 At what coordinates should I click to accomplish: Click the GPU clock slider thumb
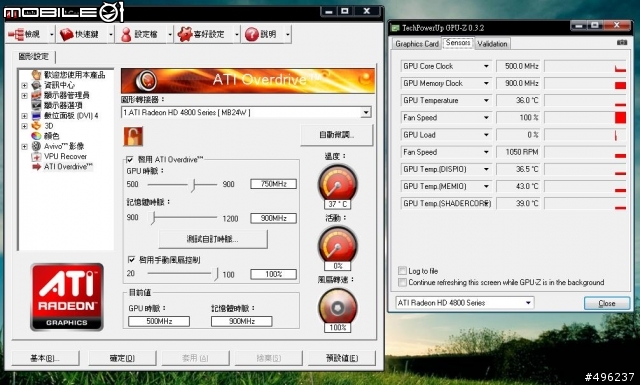click(193, 185)
